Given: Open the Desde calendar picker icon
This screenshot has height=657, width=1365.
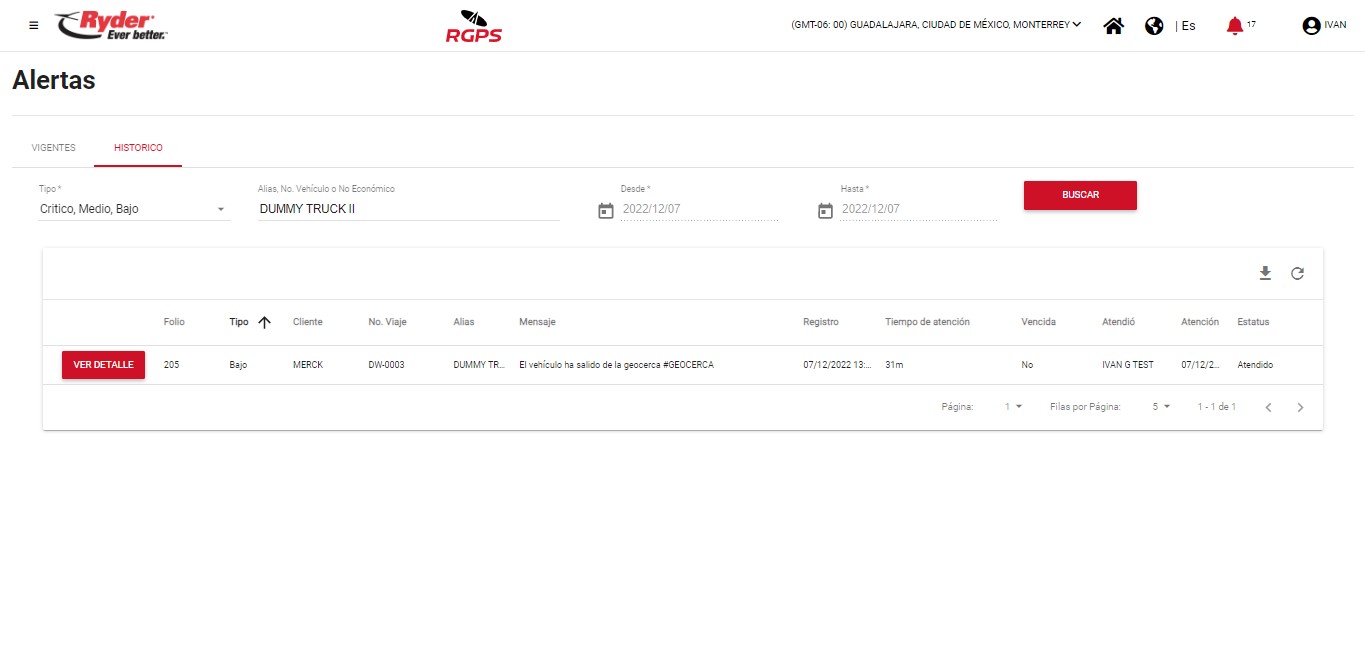Looking at the screenshot, I should pos(606,210).
